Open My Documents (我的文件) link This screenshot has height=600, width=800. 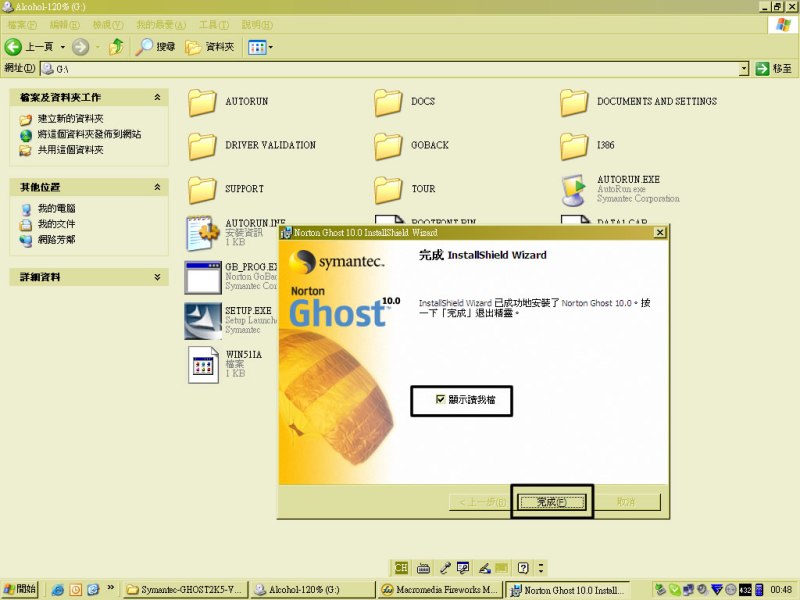pos(56,224)
